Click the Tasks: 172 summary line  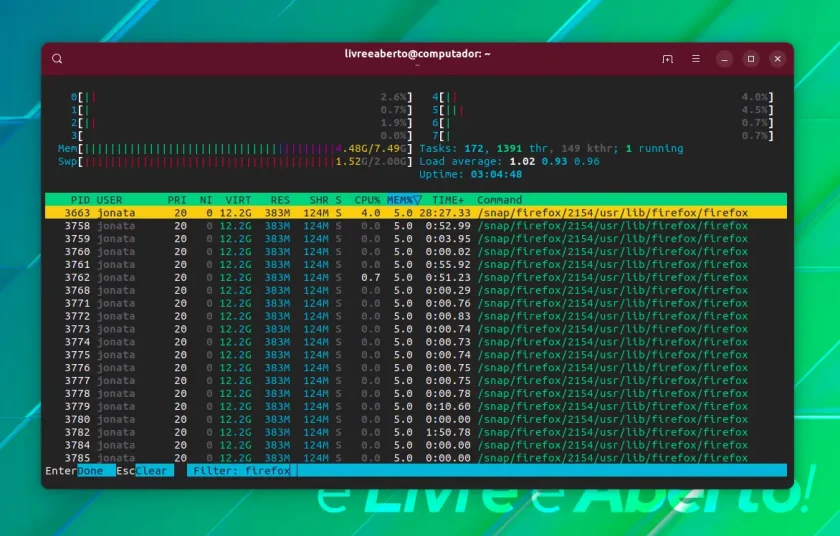551,148
